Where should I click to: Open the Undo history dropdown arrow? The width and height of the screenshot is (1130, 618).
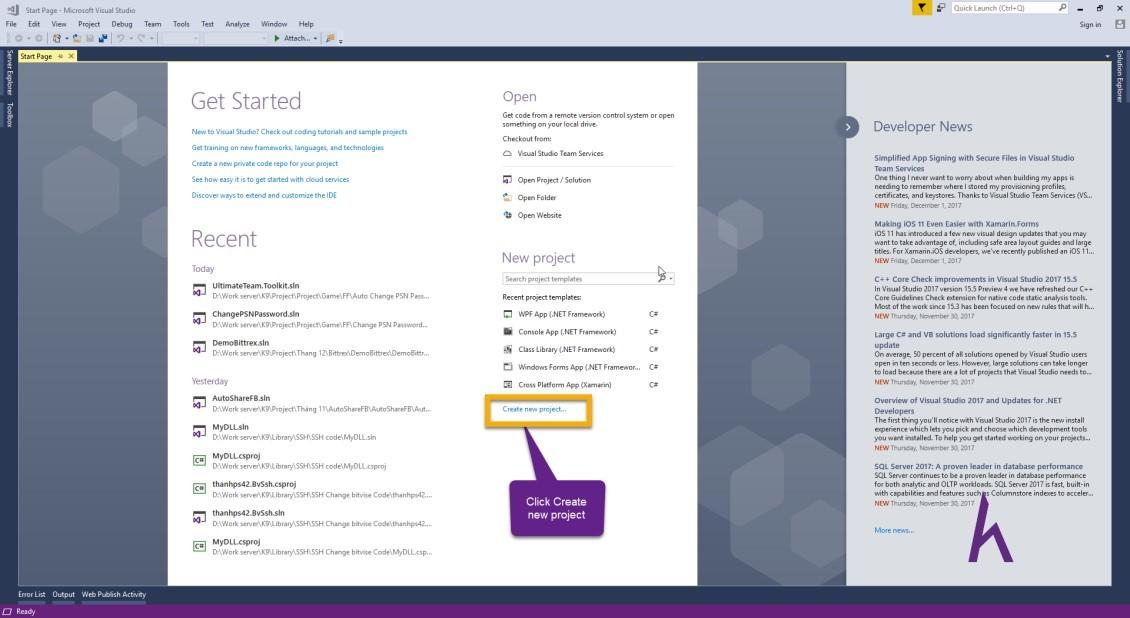coord(131,39)
